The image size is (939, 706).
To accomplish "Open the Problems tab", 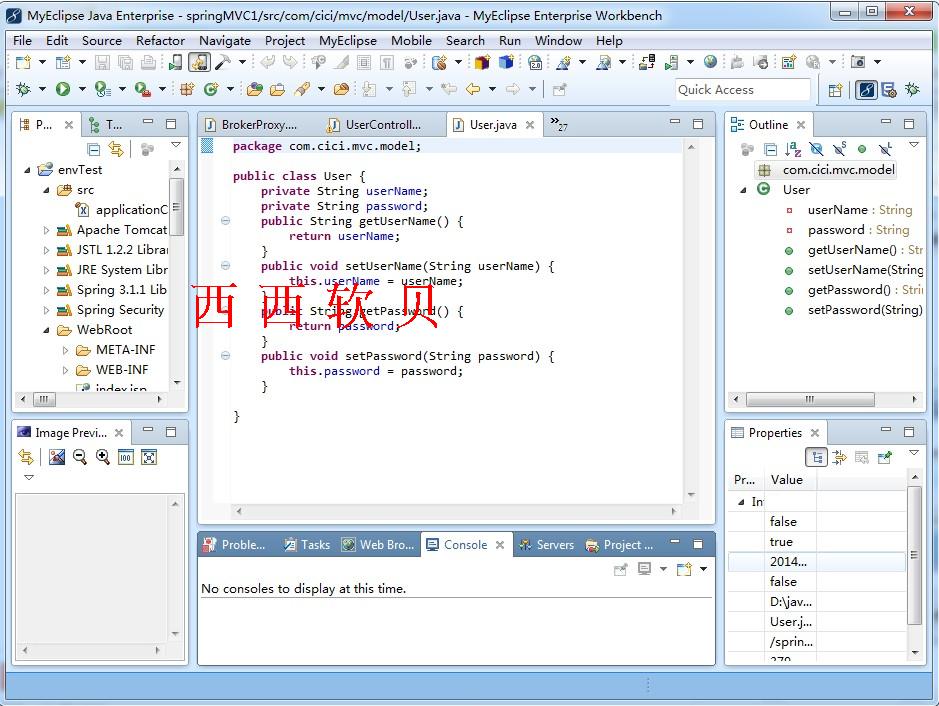I will point(235,545).
